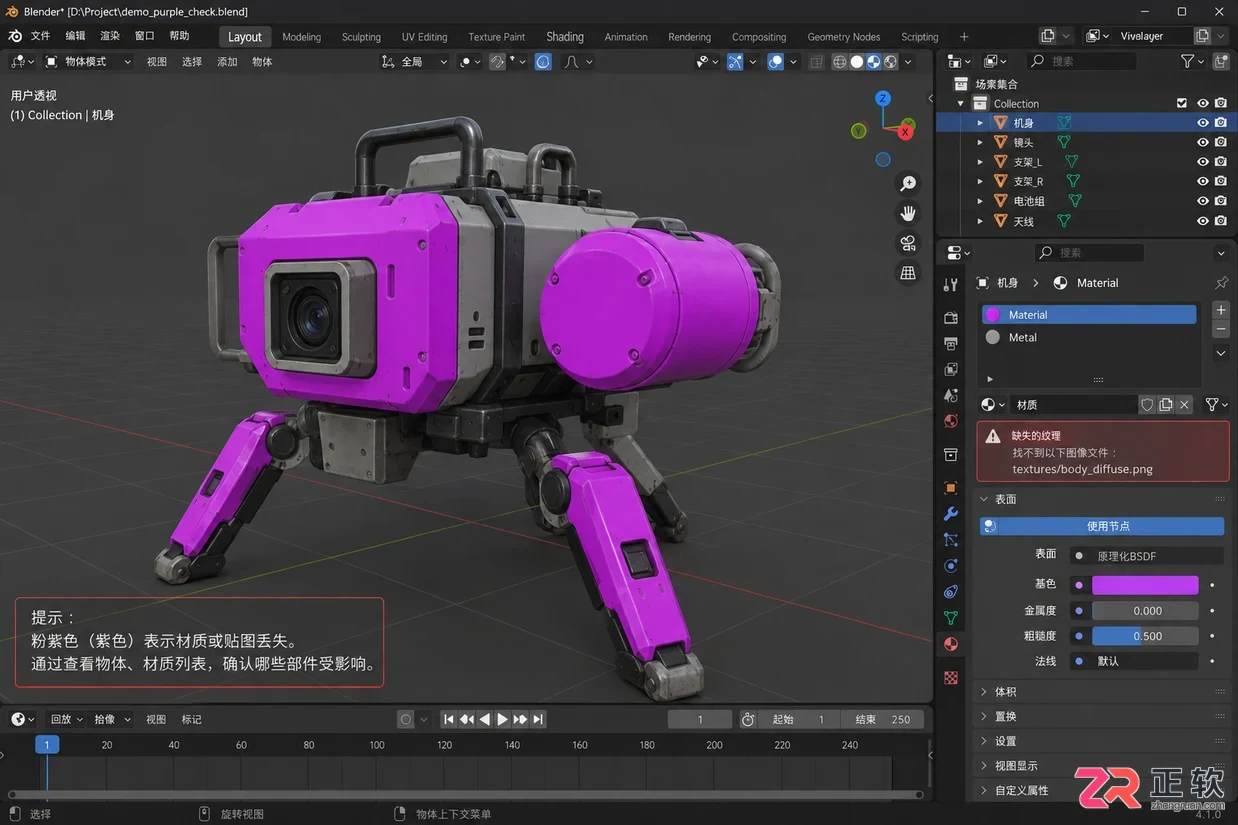Select the Metal material slot
The image size is (1238, 825).
click(1089, 337)
